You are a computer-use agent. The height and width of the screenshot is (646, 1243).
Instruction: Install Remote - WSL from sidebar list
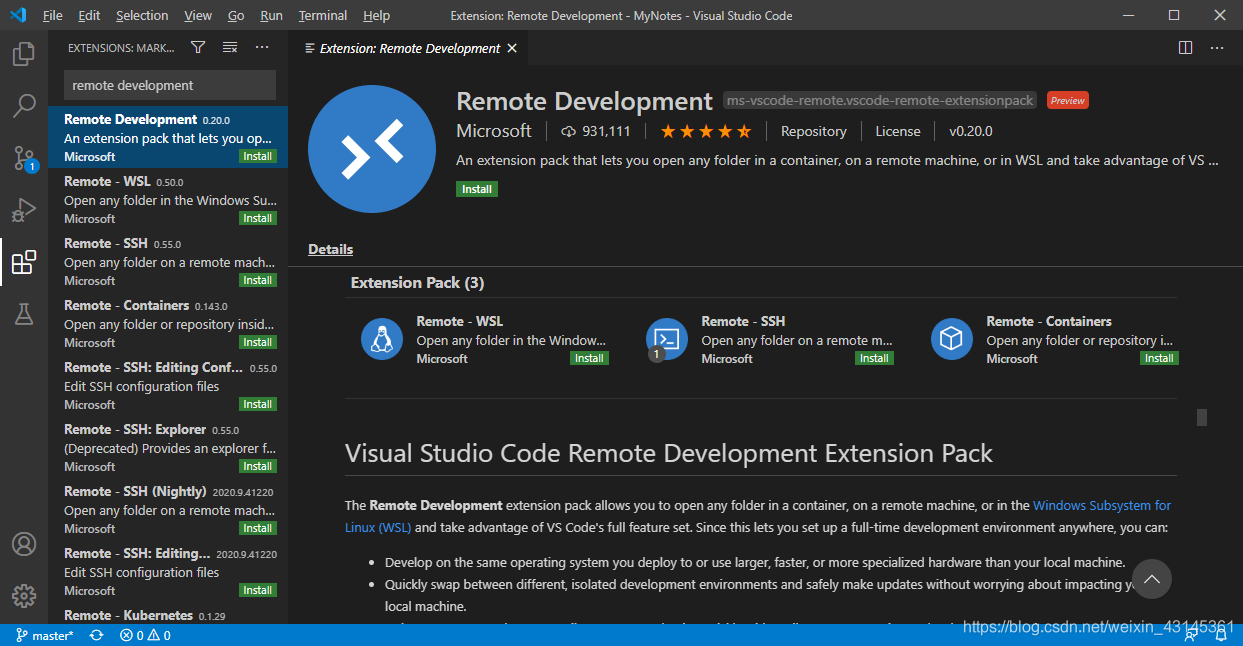coord(258,218)
